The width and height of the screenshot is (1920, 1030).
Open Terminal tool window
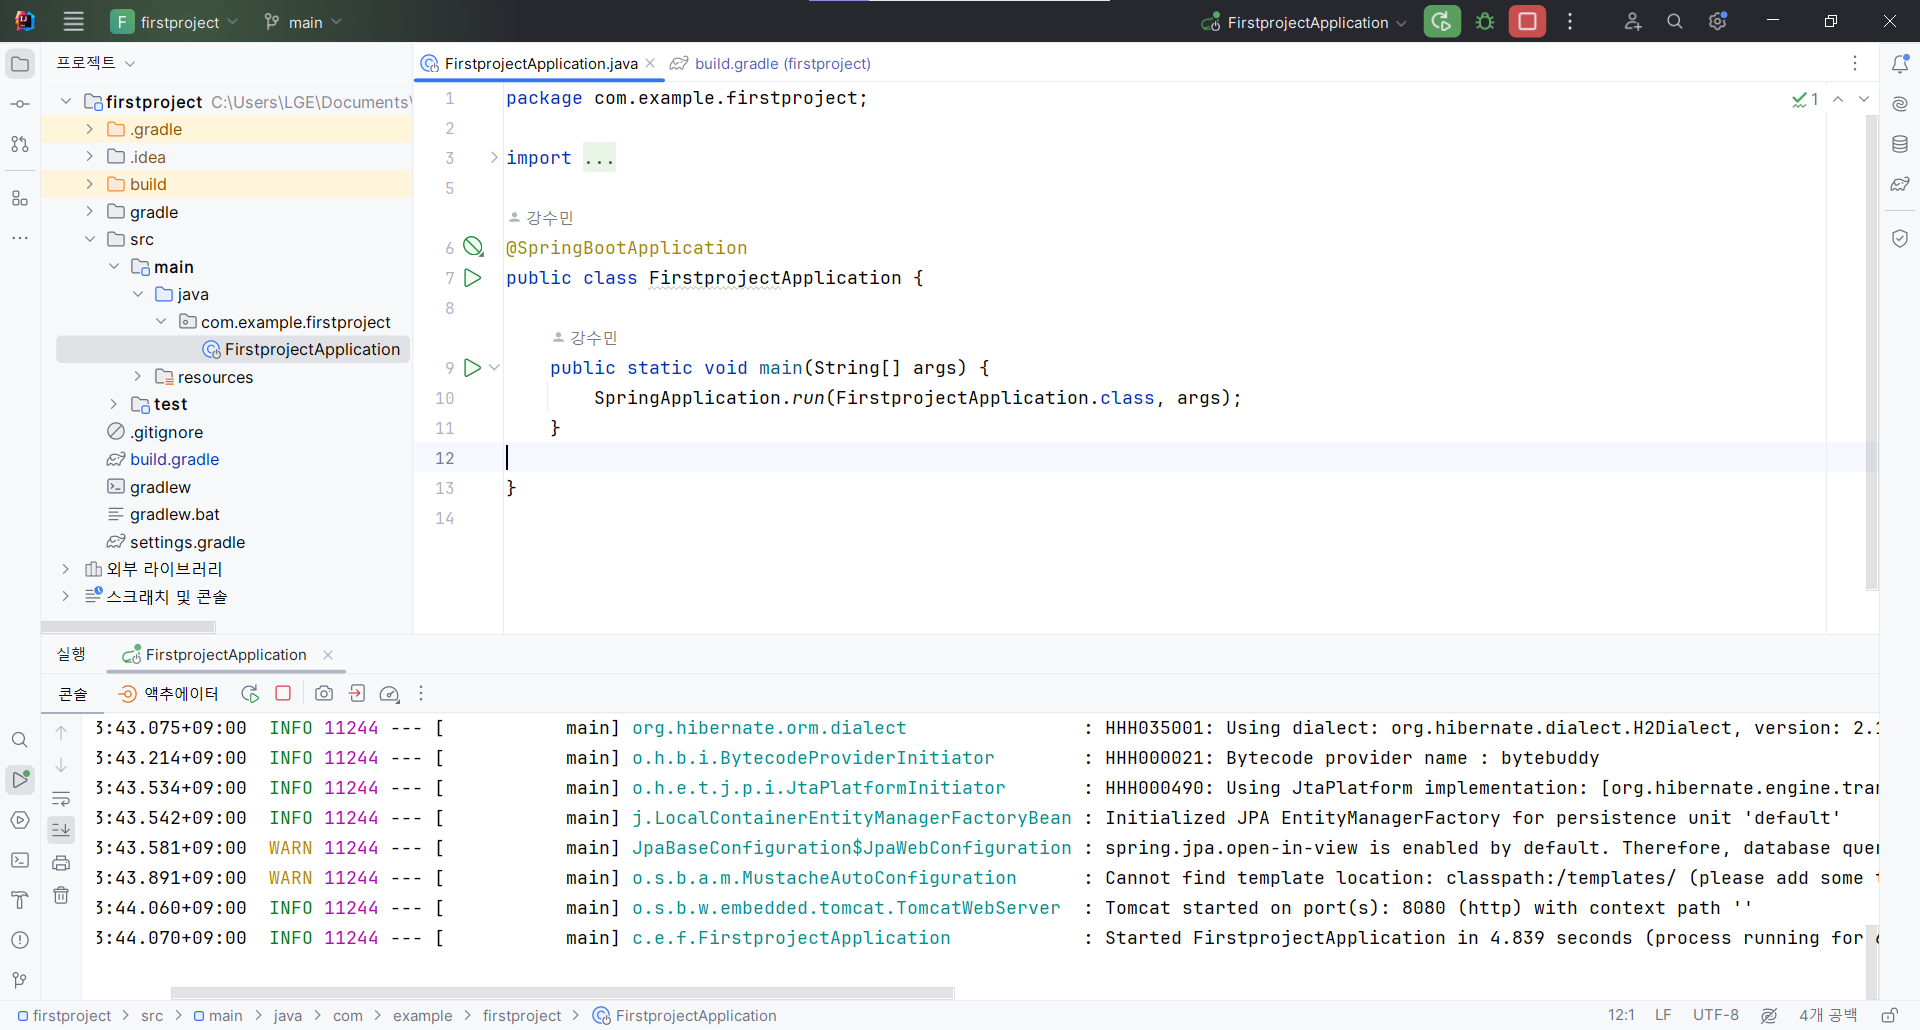point(20,860)
